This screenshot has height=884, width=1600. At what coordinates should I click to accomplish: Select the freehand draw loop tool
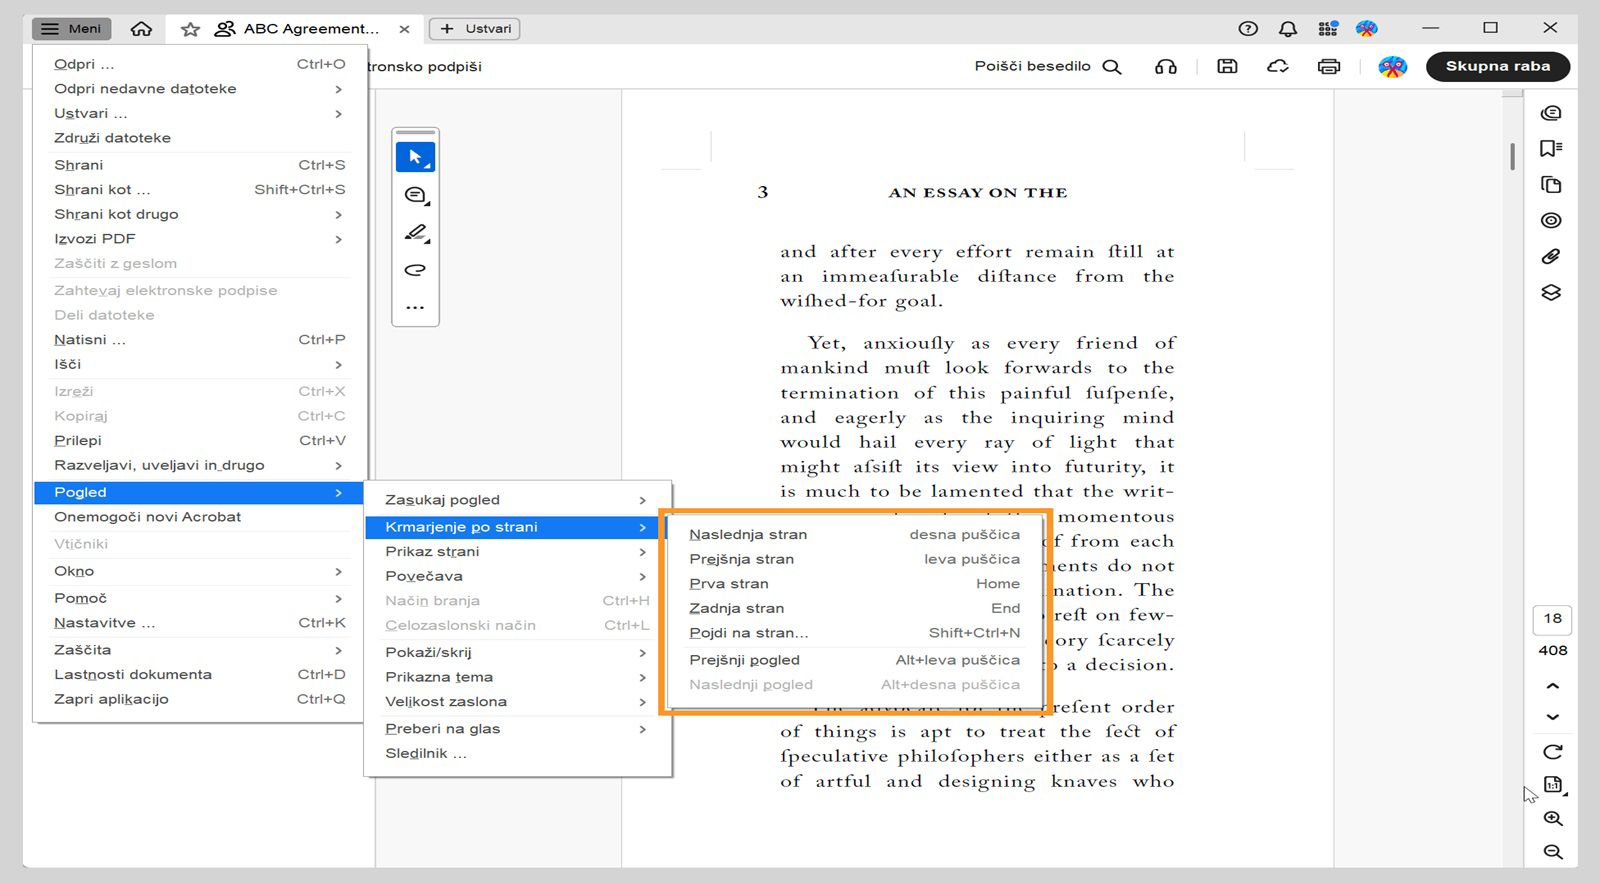[x=415, y=270]
